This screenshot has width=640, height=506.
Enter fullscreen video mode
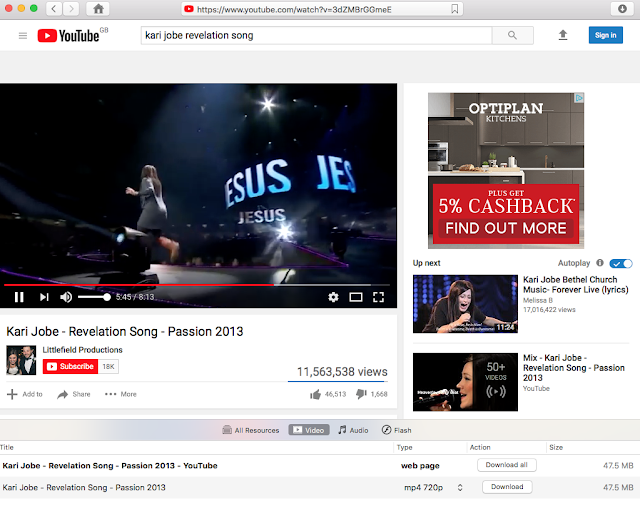378,297
